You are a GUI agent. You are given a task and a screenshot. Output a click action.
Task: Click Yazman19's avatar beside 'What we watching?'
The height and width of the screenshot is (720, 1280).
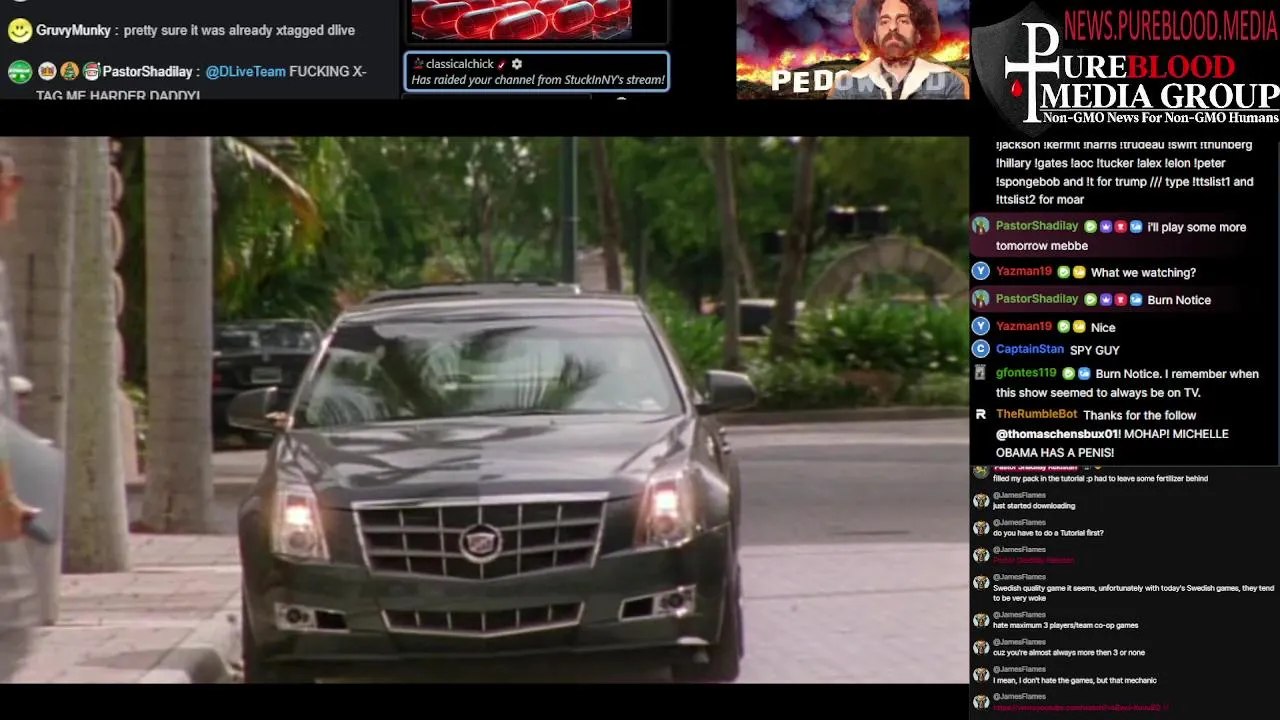(981, 271)
